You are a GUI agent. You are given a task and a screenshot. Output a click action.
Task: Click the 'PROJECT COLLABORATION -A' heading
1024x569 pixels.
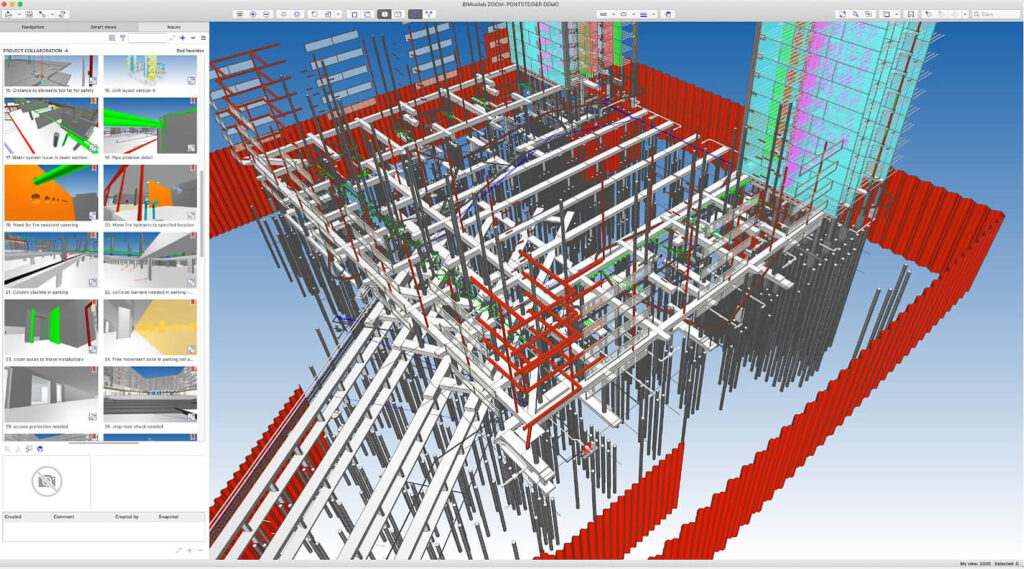click(35, 50)
